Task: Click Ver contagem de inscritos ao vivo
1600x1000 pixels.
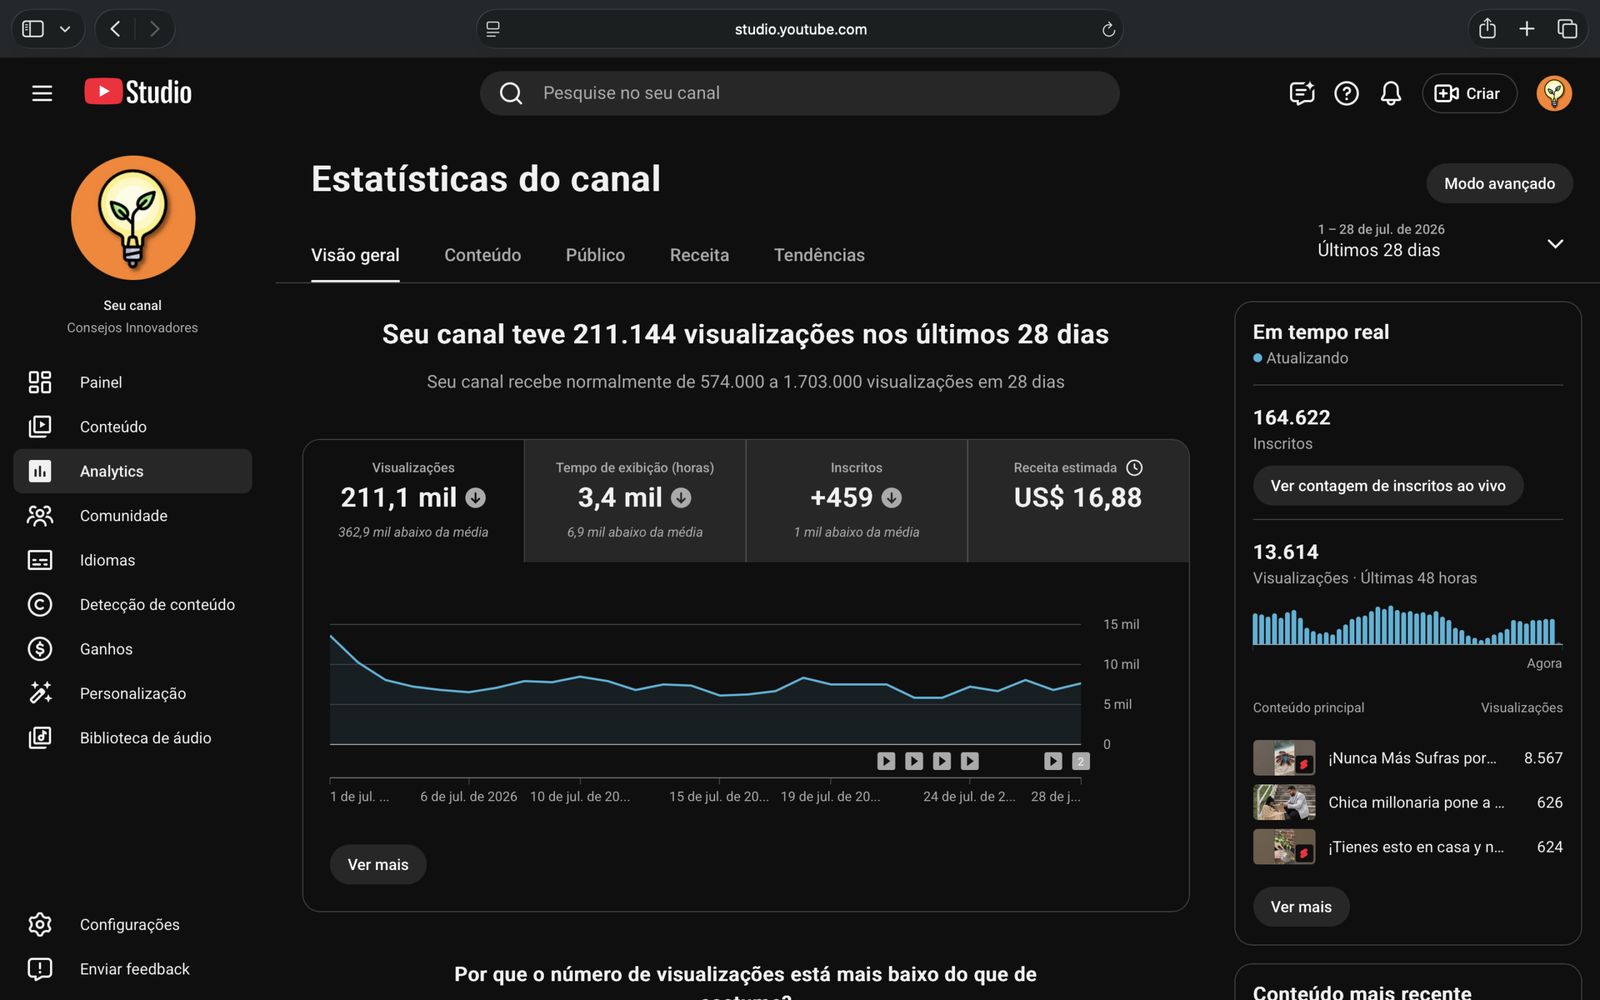Action: pos(1388,486)
